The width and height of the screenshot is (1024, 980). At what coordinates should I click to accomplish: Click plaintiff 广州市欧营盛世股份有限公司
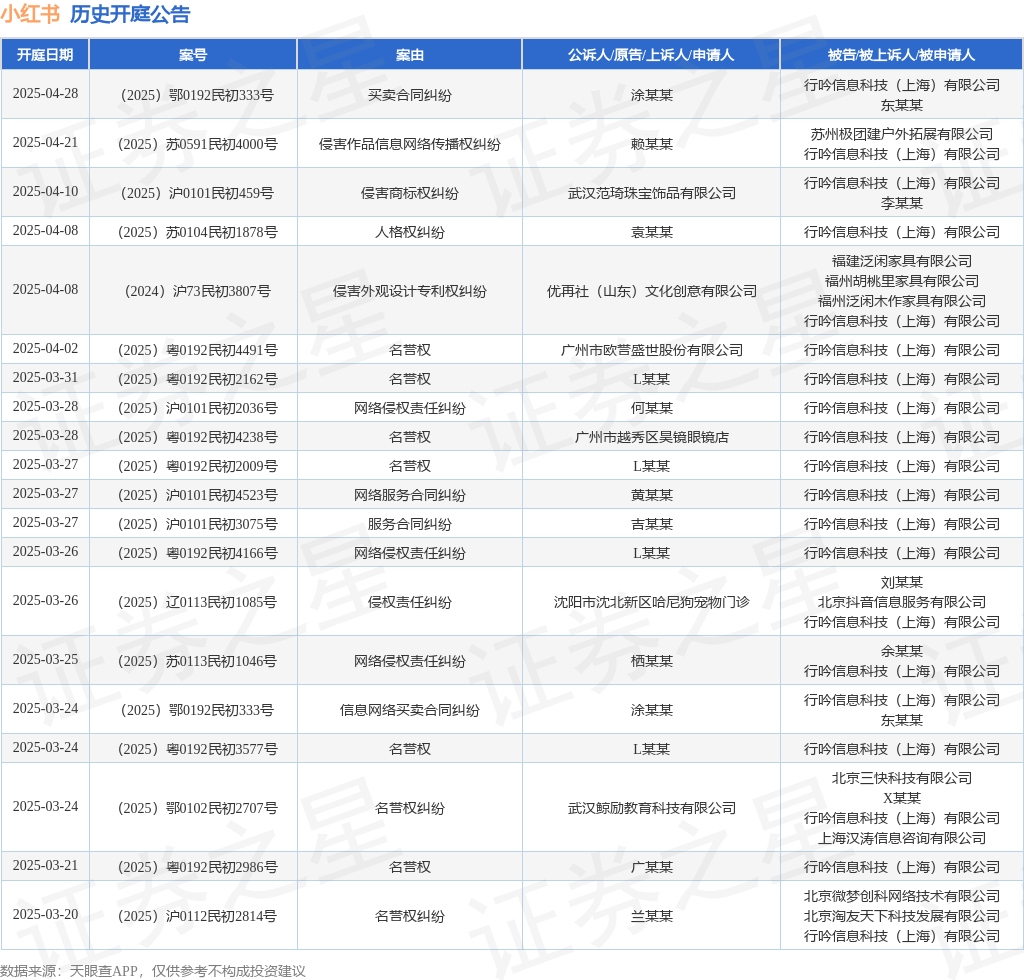click(651, 350)
